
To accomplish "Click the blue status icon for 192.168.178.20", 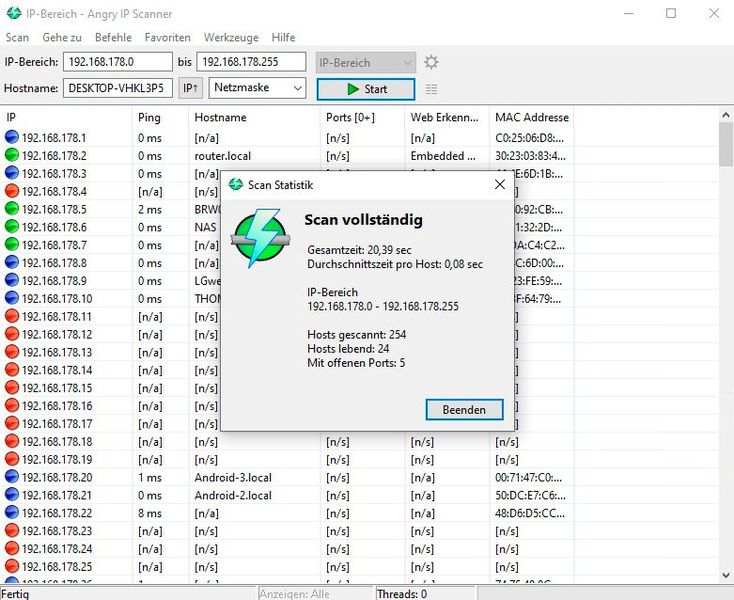I will click(12, 477).
